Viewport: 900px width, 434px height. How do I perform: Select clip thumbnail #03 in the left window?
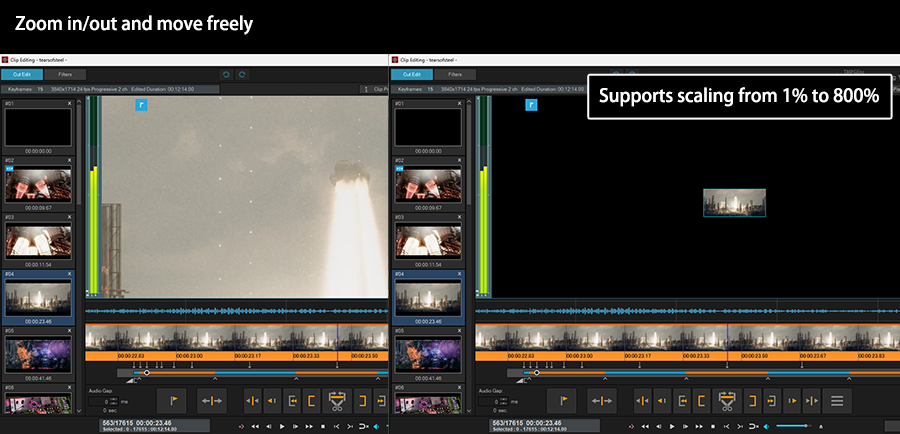tap(38, 241)
